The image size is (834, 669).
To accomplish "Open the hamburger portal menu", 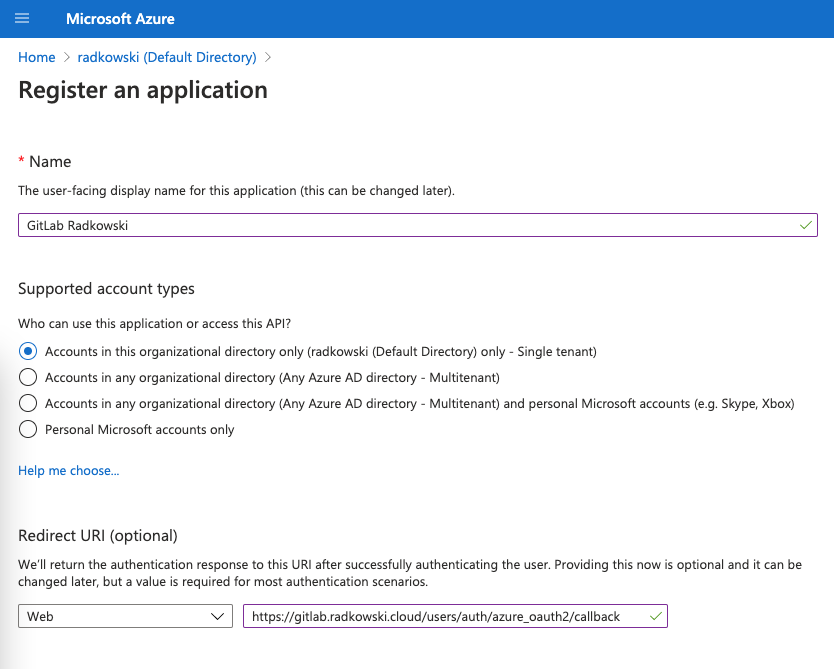I will point(22,19).
